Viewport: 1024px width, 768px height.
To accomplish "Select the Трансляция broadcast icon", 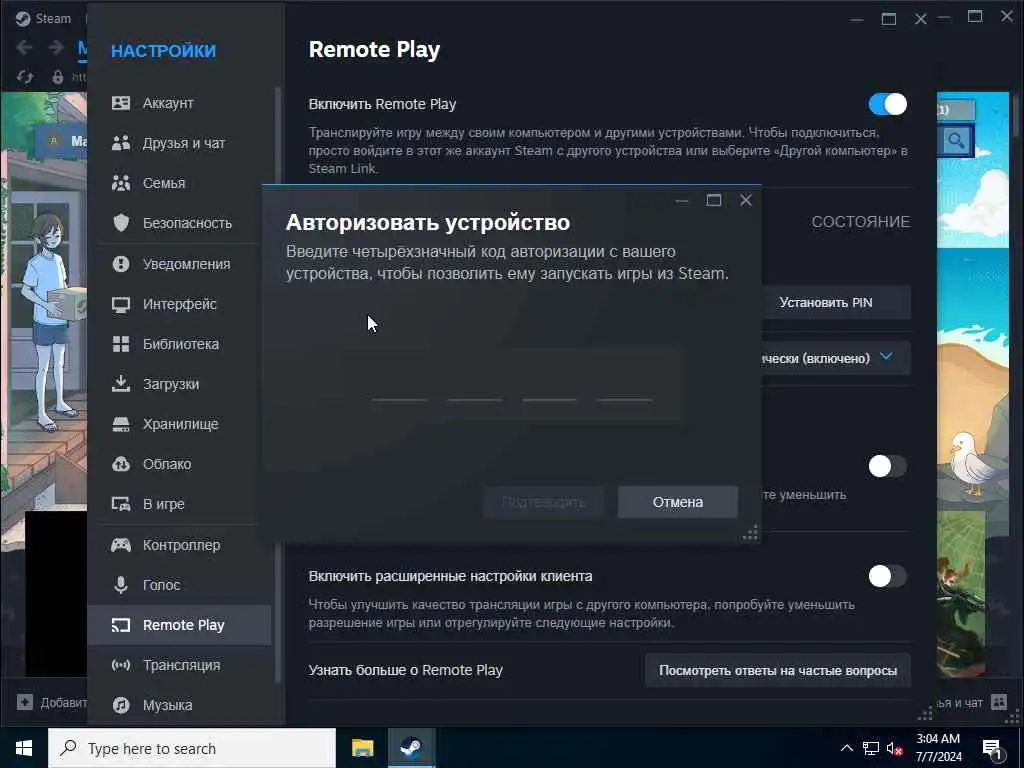I will 121,665.
